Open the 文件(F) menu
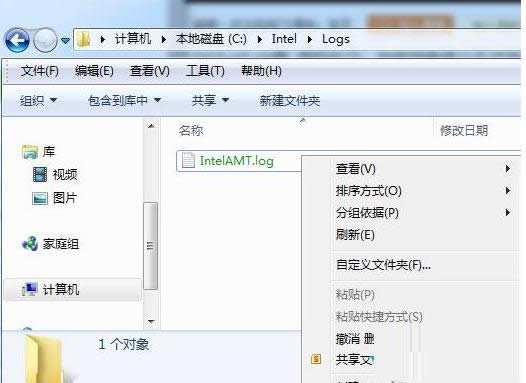Viewport: 526px width, 383px height. pyautogui.click(x=40, y=71)
